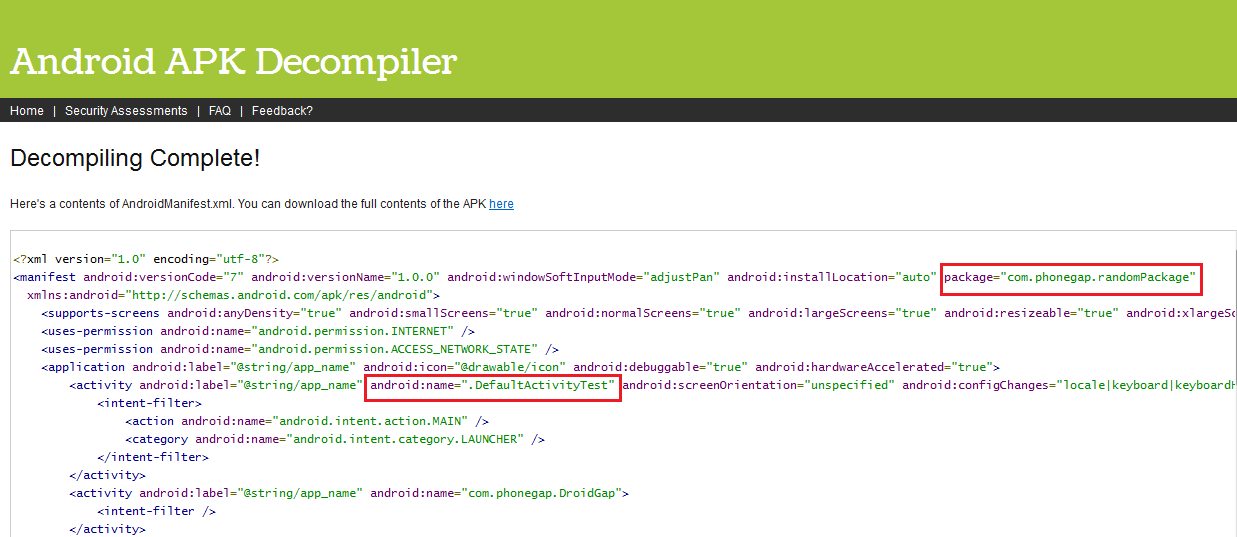Click the description sentence about AndroidManifest.xml
Screen dimensions: 1237x537
point(262,204)
